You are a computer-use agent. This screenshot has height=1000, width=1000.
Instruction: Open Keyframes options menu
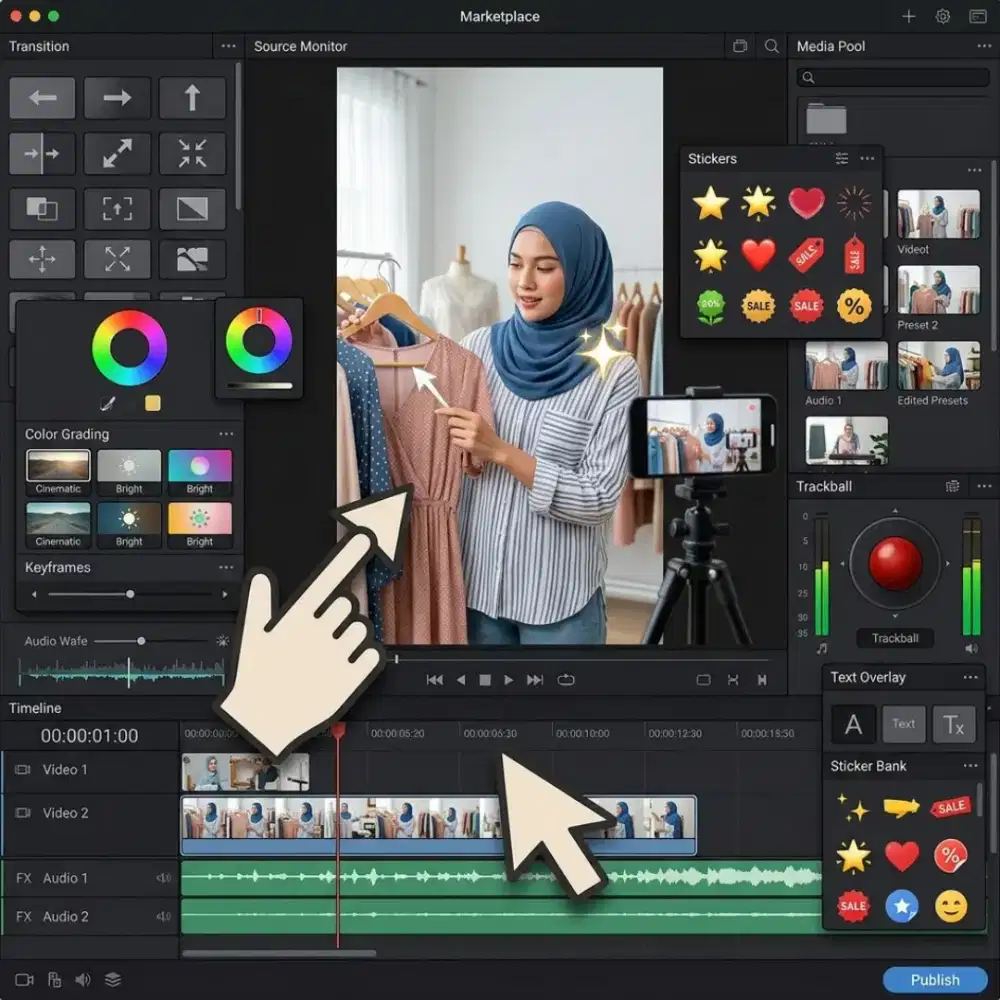(226, 567)
